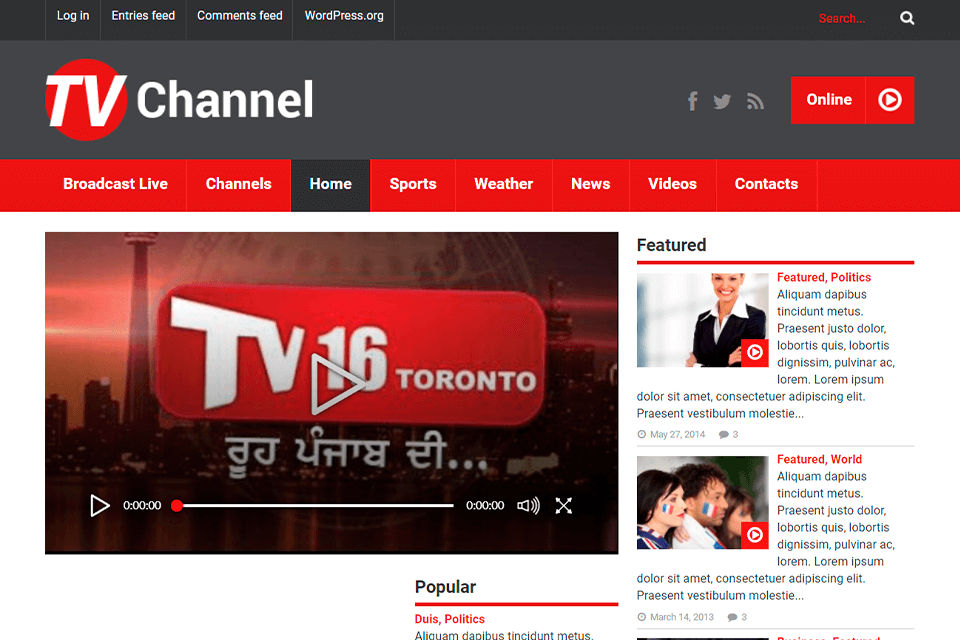960x640 pixels.
Task: Open the Weather menu item
Action: (503, 184)
